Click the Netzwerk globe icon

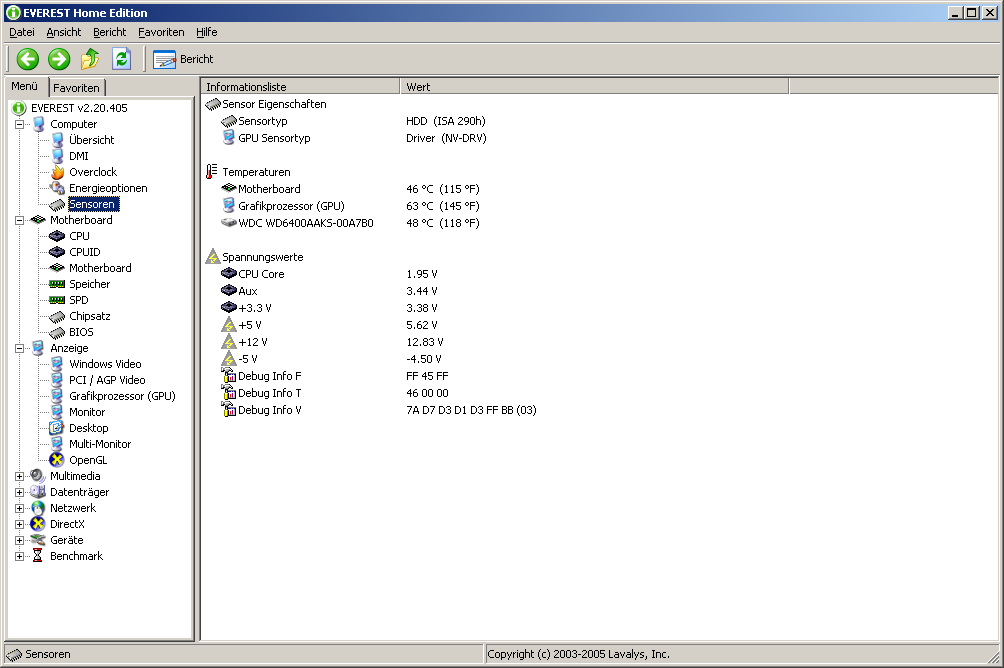(x=38, y=508)
